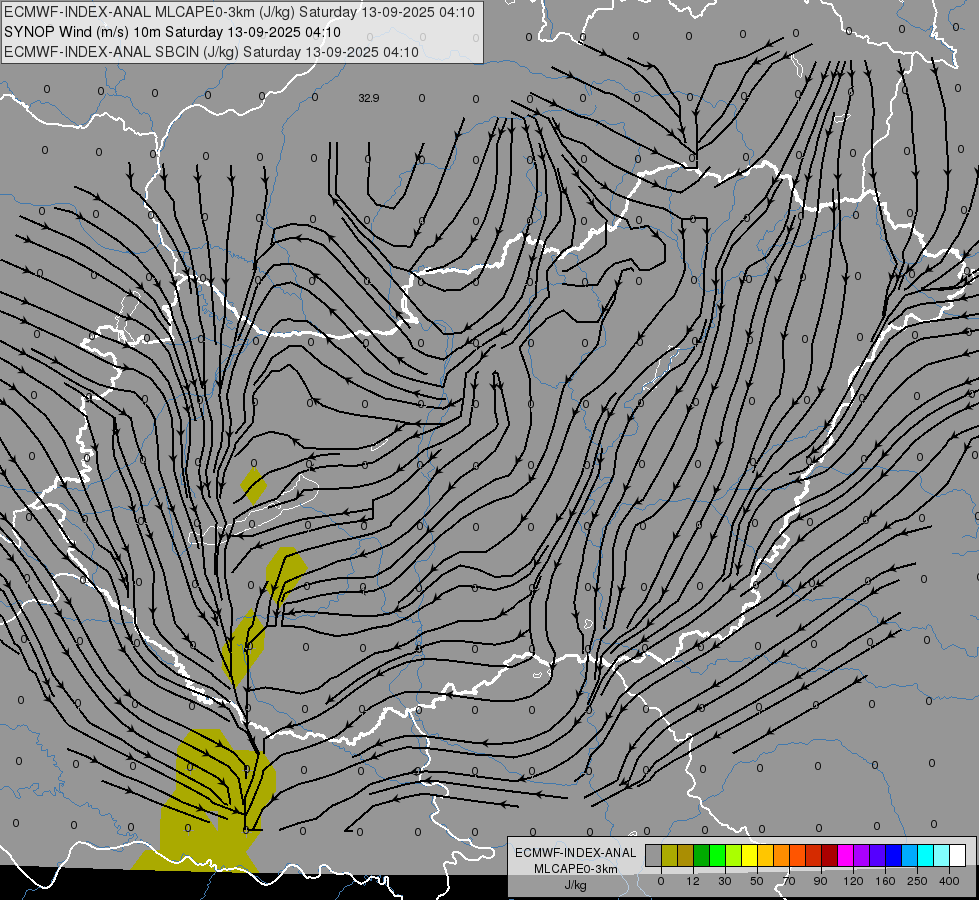Click the white legend swatch at the end
979x900 pixels.
pyautogui.click(x=958, y=856)
